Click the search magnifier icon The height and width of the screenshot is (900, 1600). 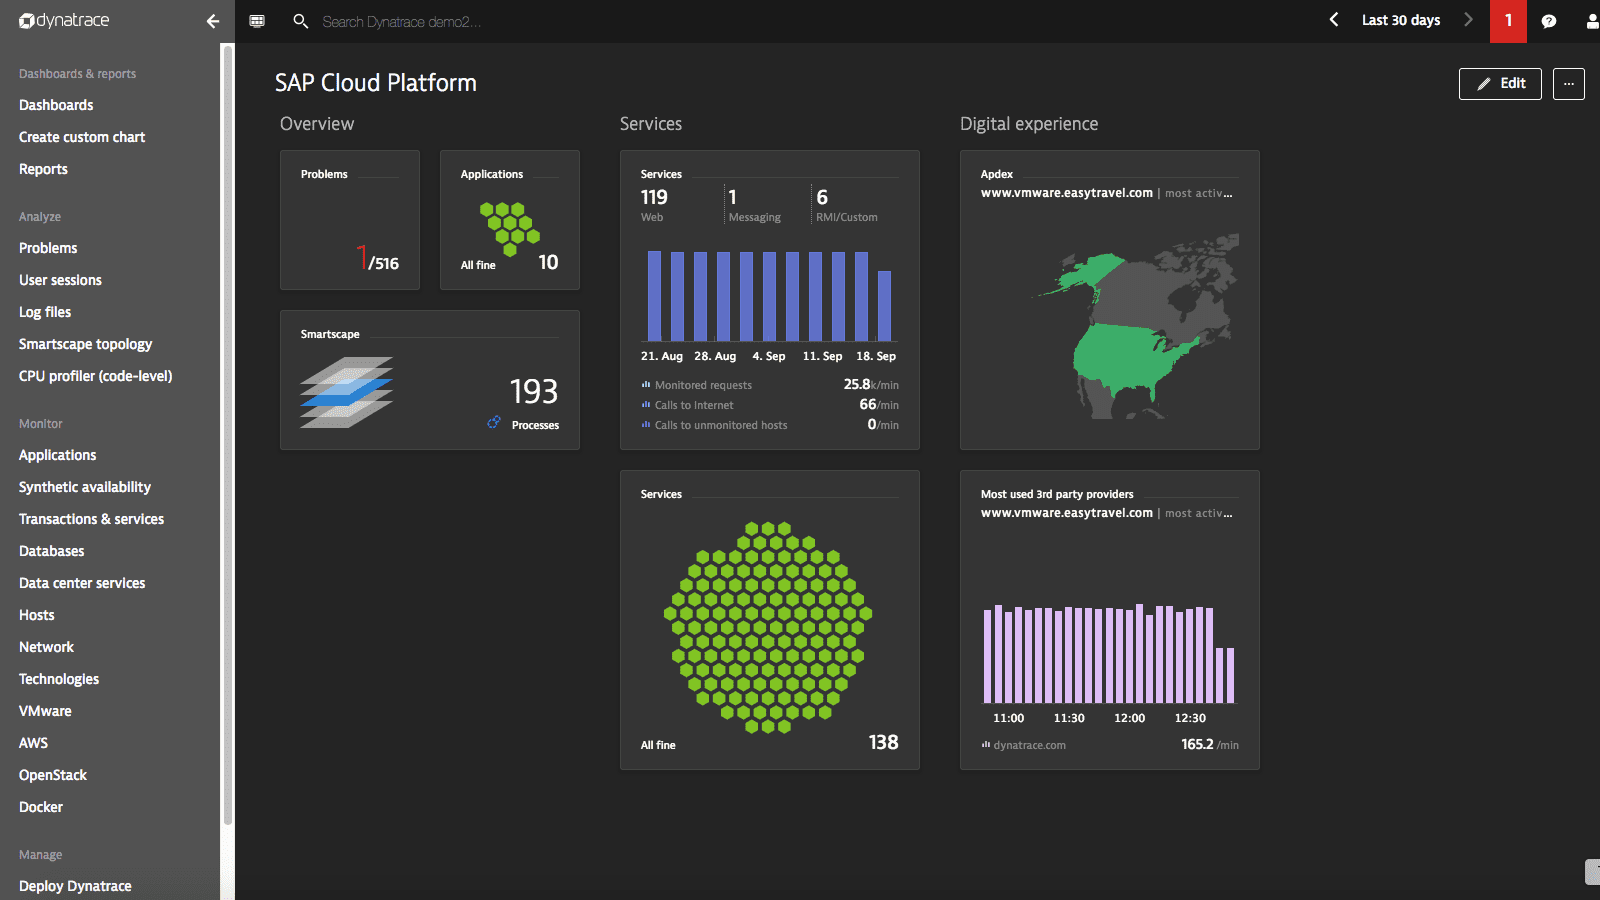click(300, 21)
